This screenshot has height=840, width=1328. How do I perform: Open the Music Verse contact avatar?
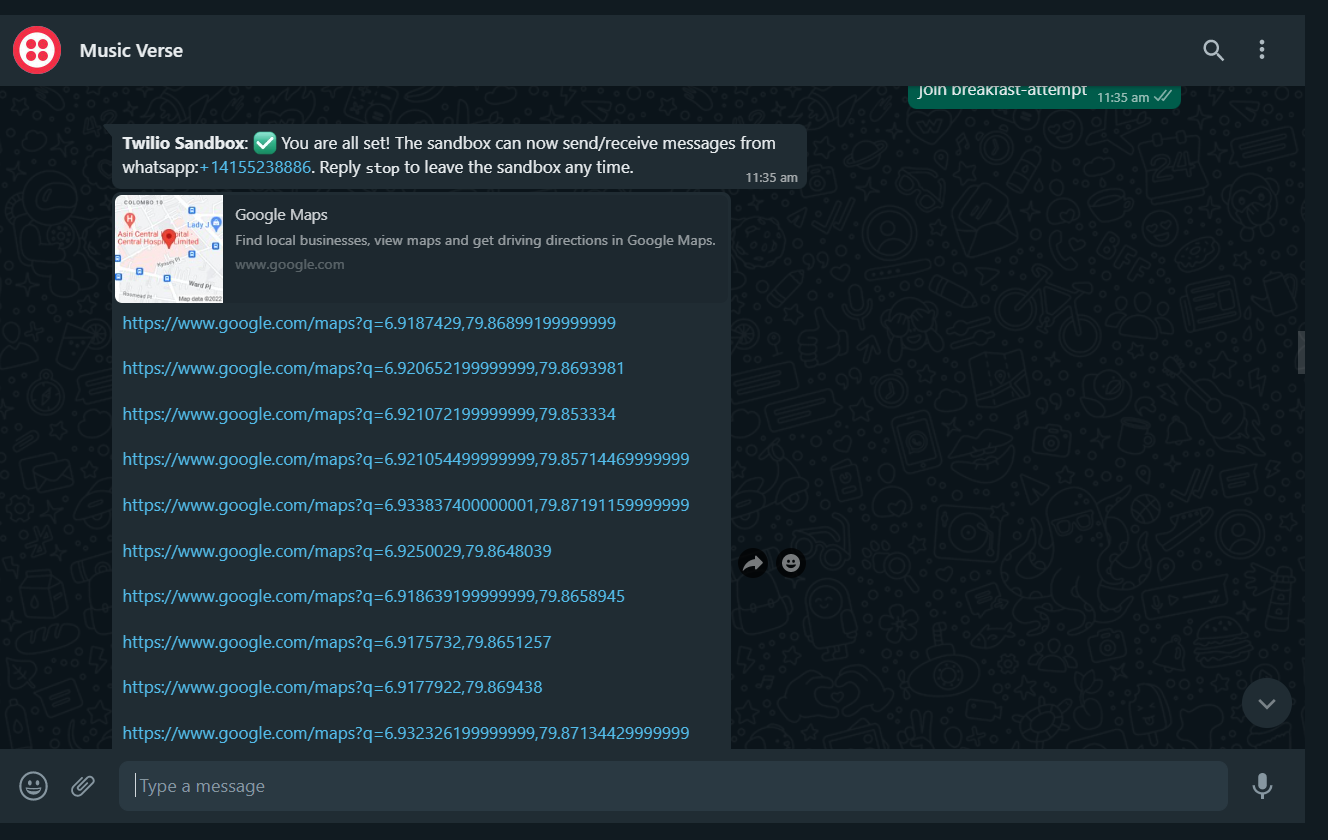(x=38, y=50)
